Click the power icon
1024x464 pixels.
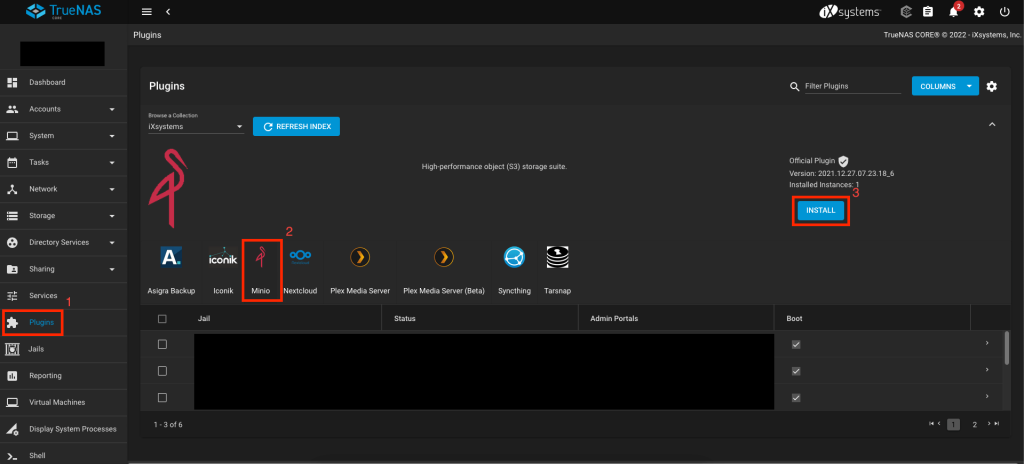[1004, 12]
